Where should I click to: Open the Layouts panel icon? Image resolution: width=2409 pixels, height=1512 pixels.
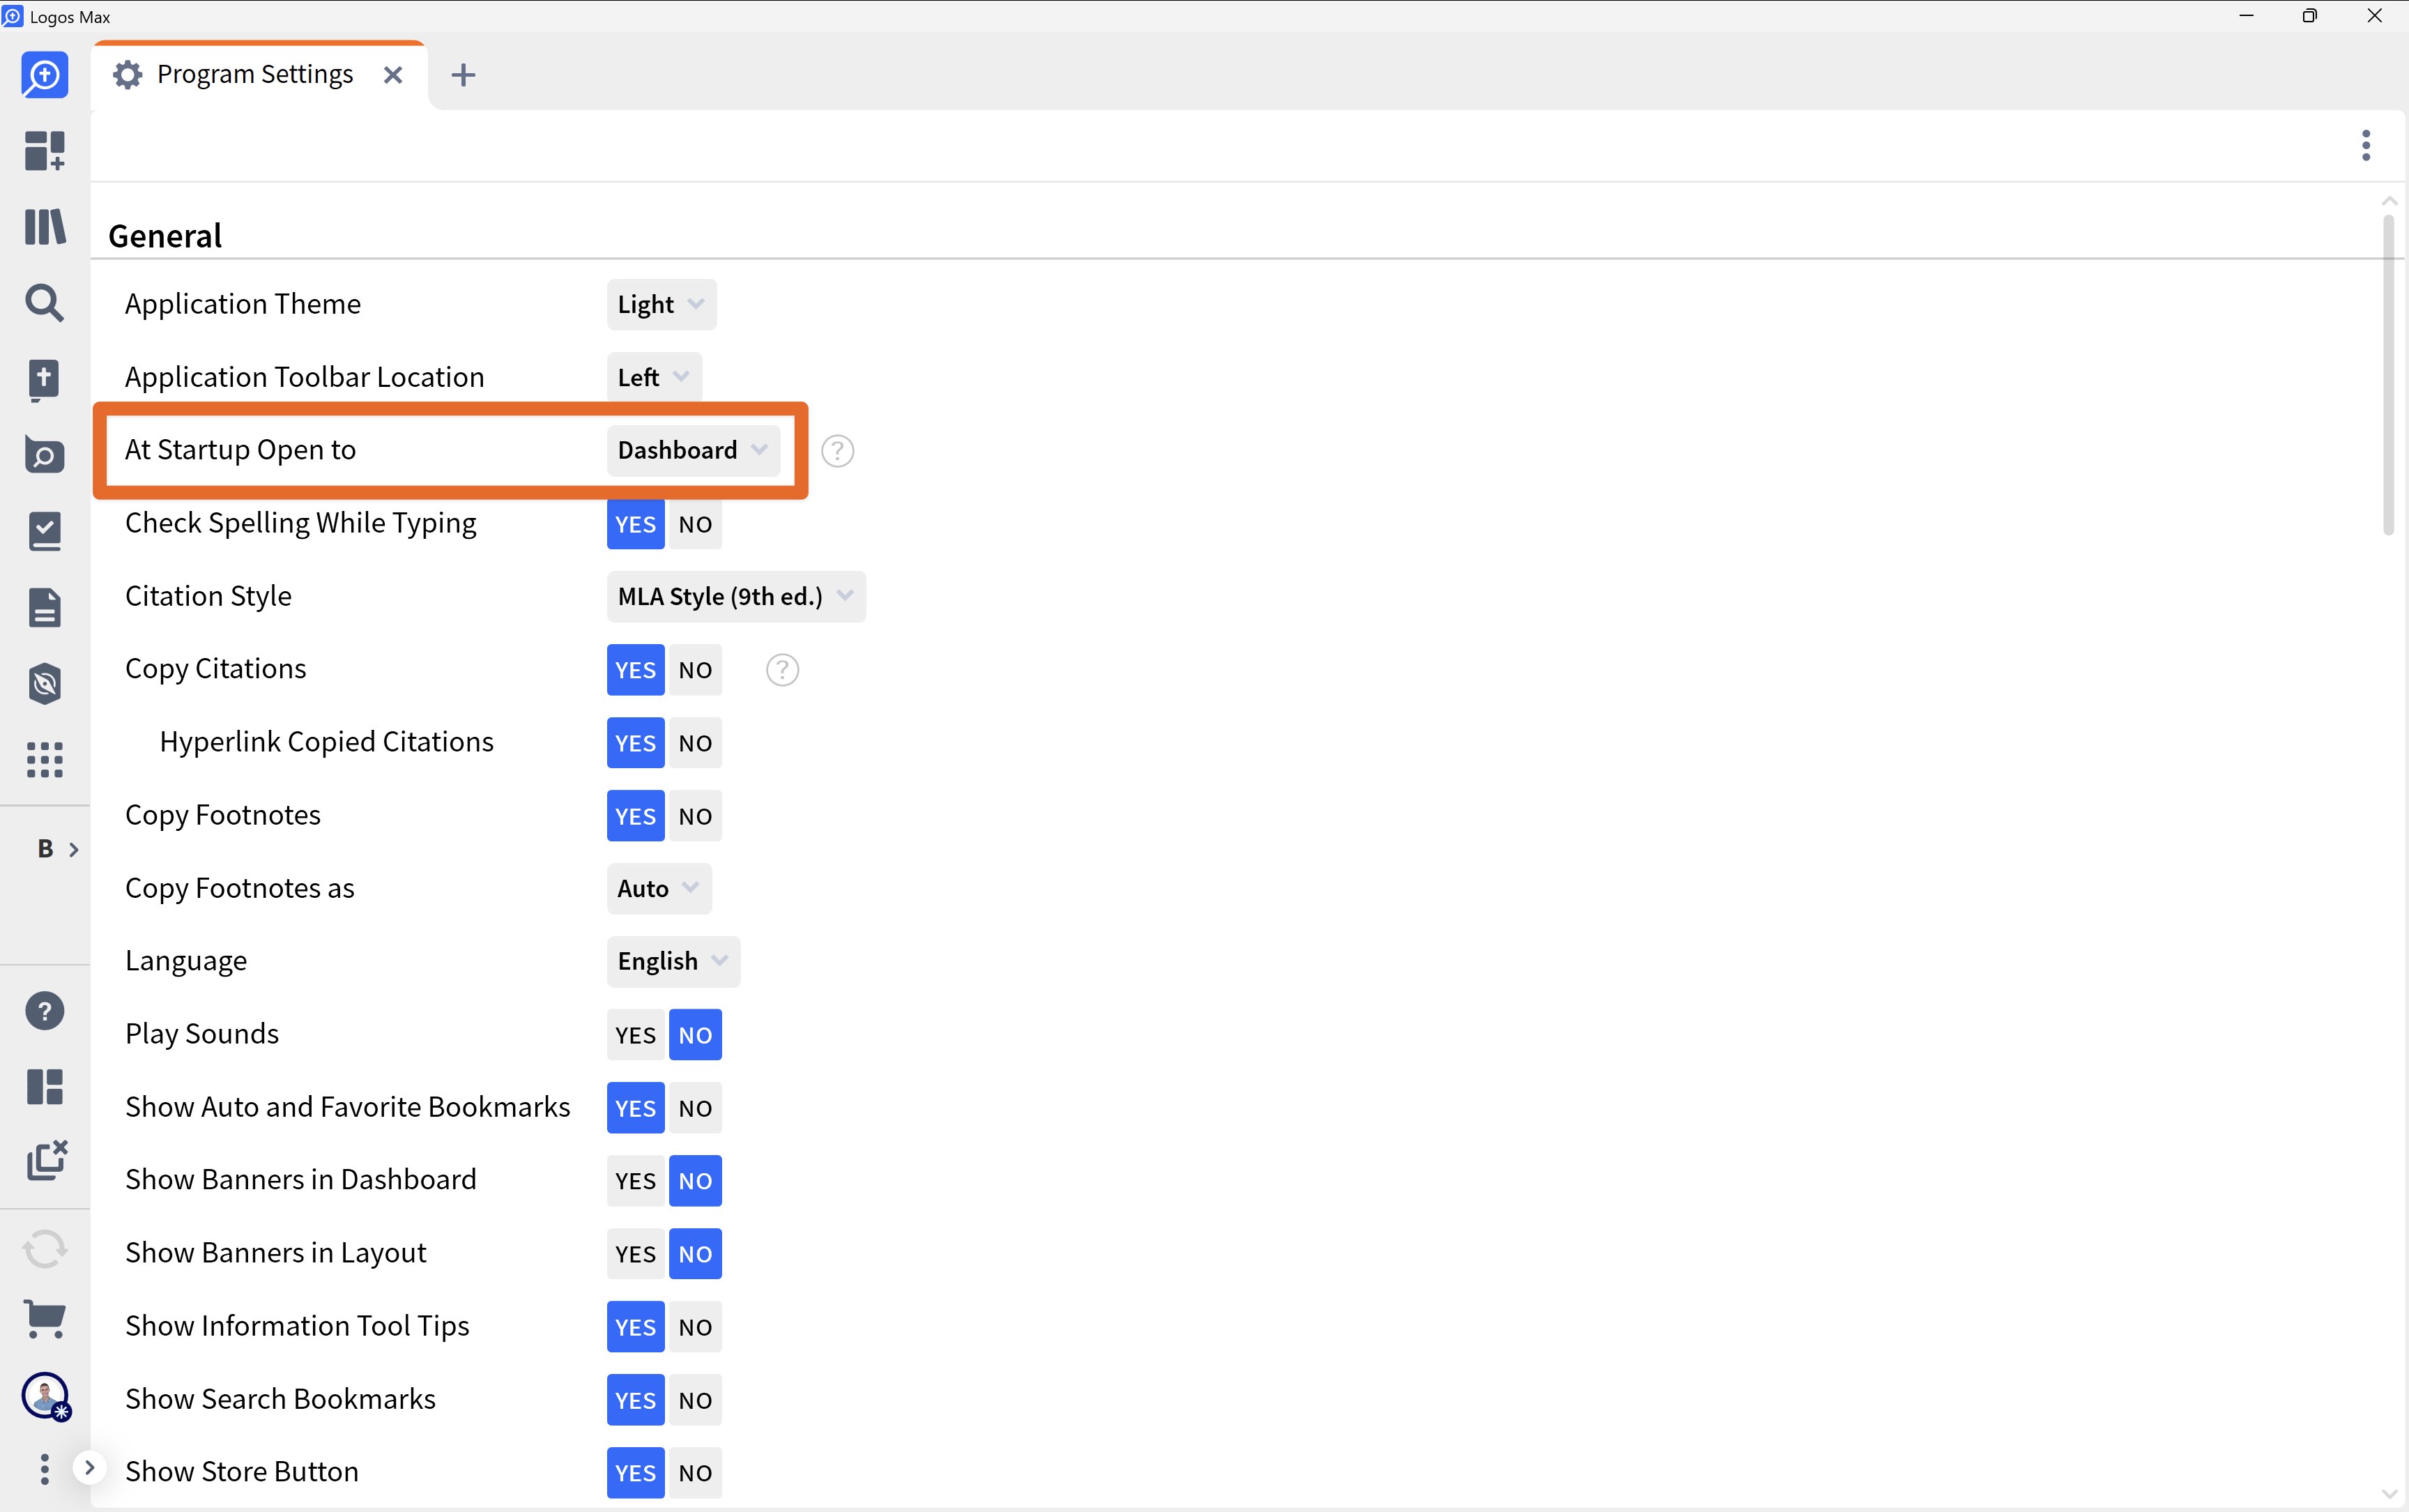point(45,1087)
